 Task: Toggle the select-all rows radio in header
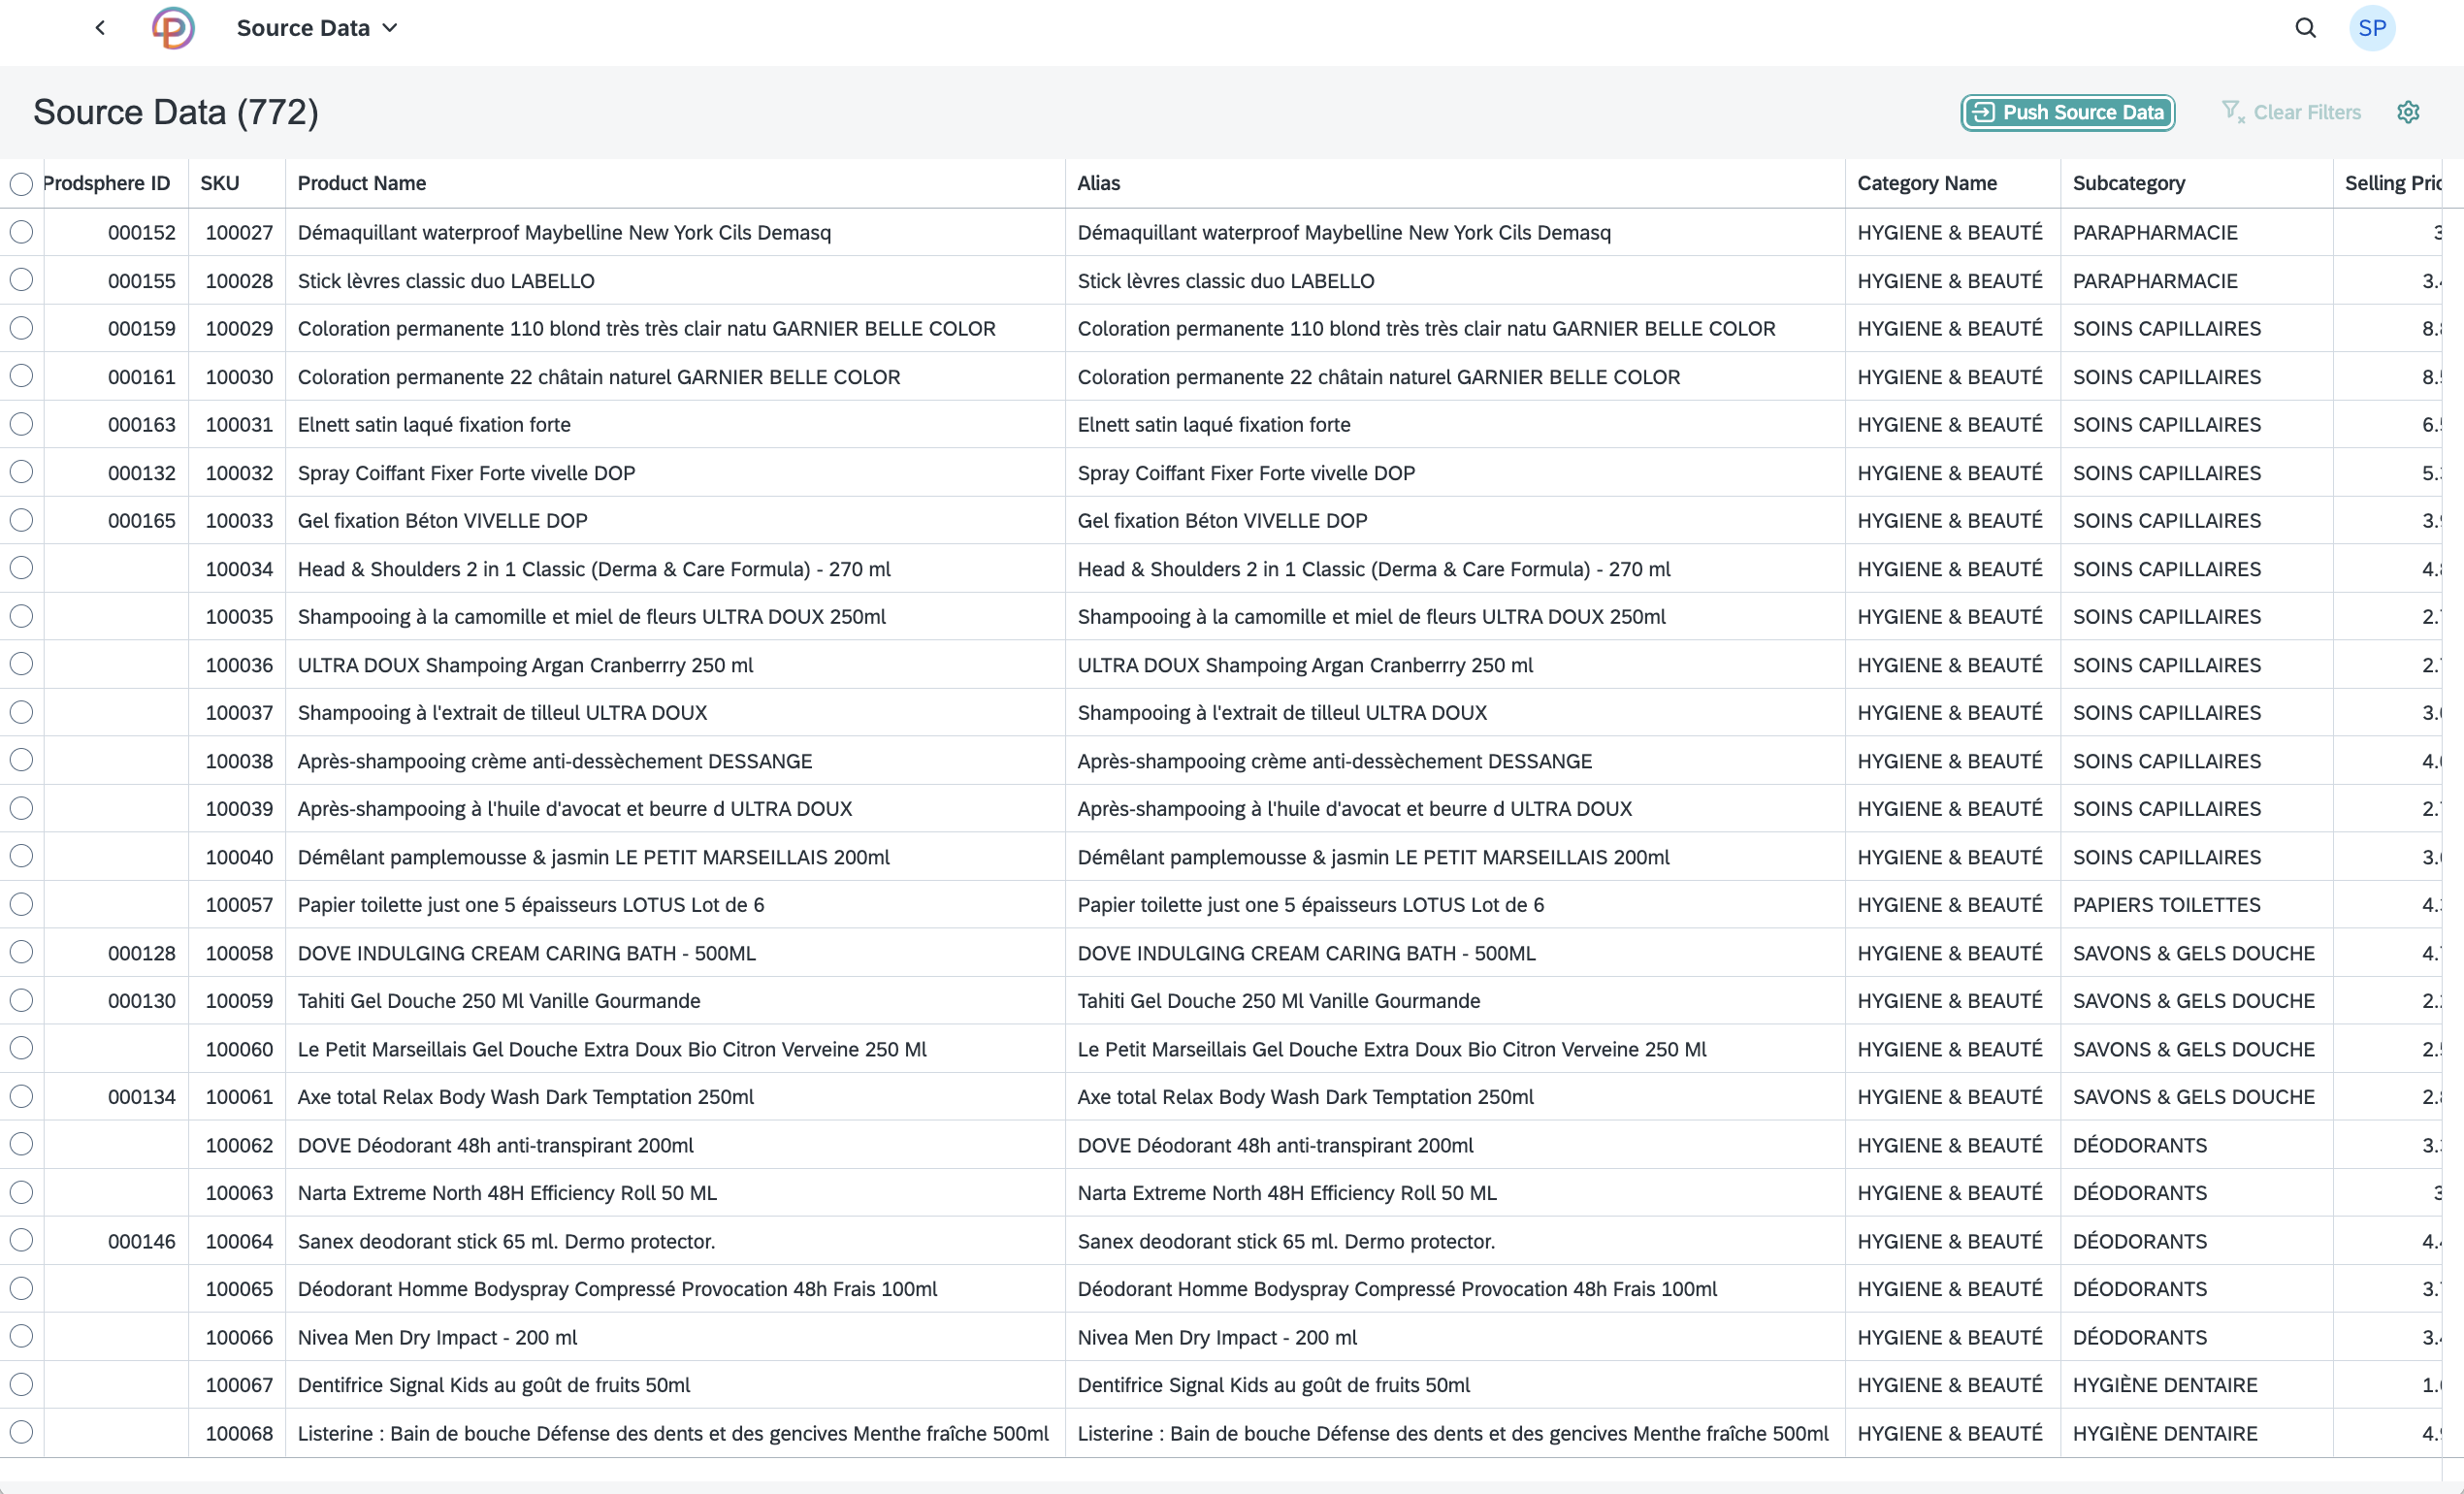21,184
